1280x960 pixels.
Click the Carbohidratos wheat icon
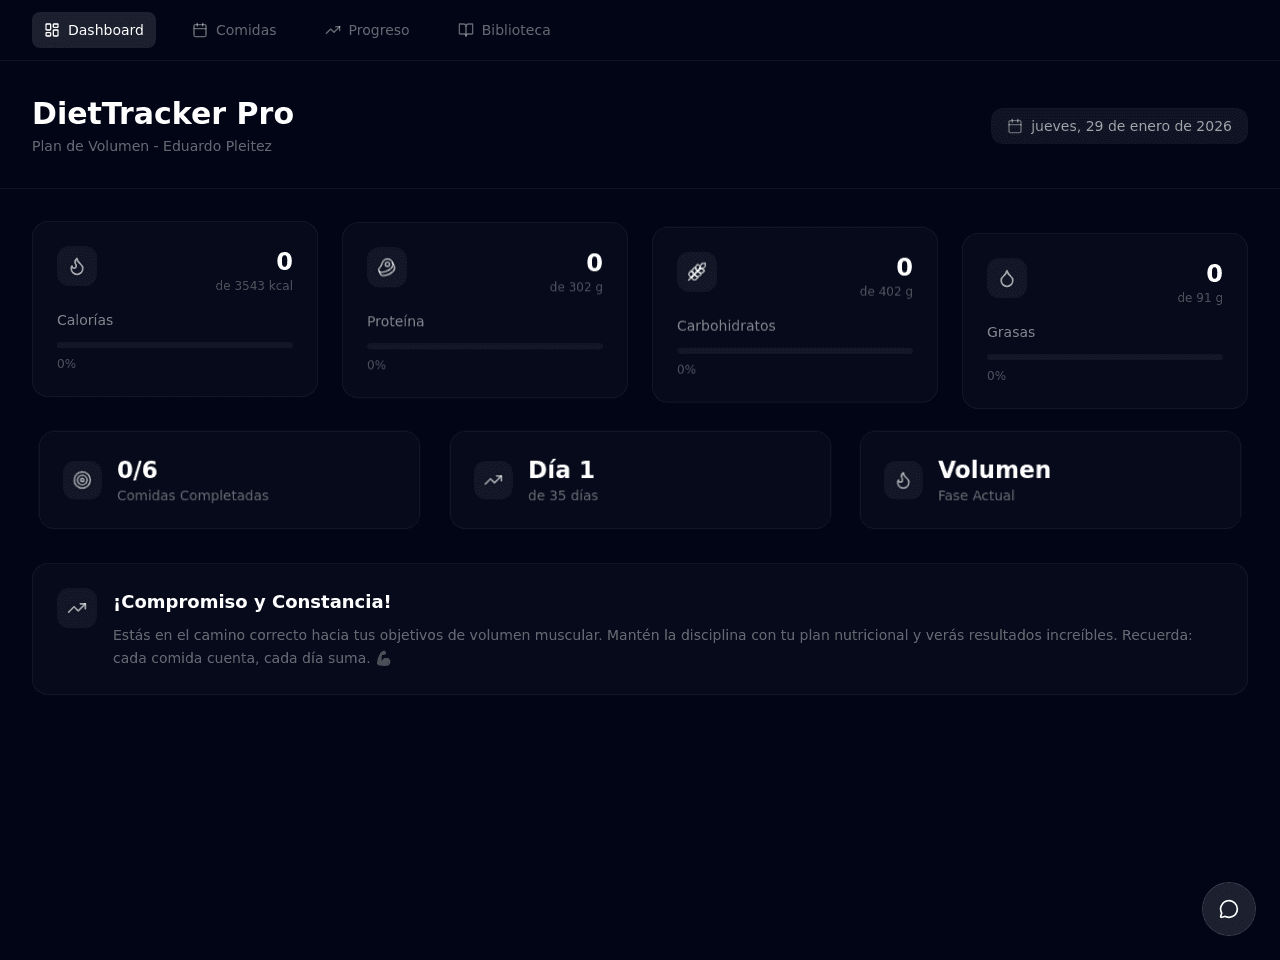pos(697,272)
